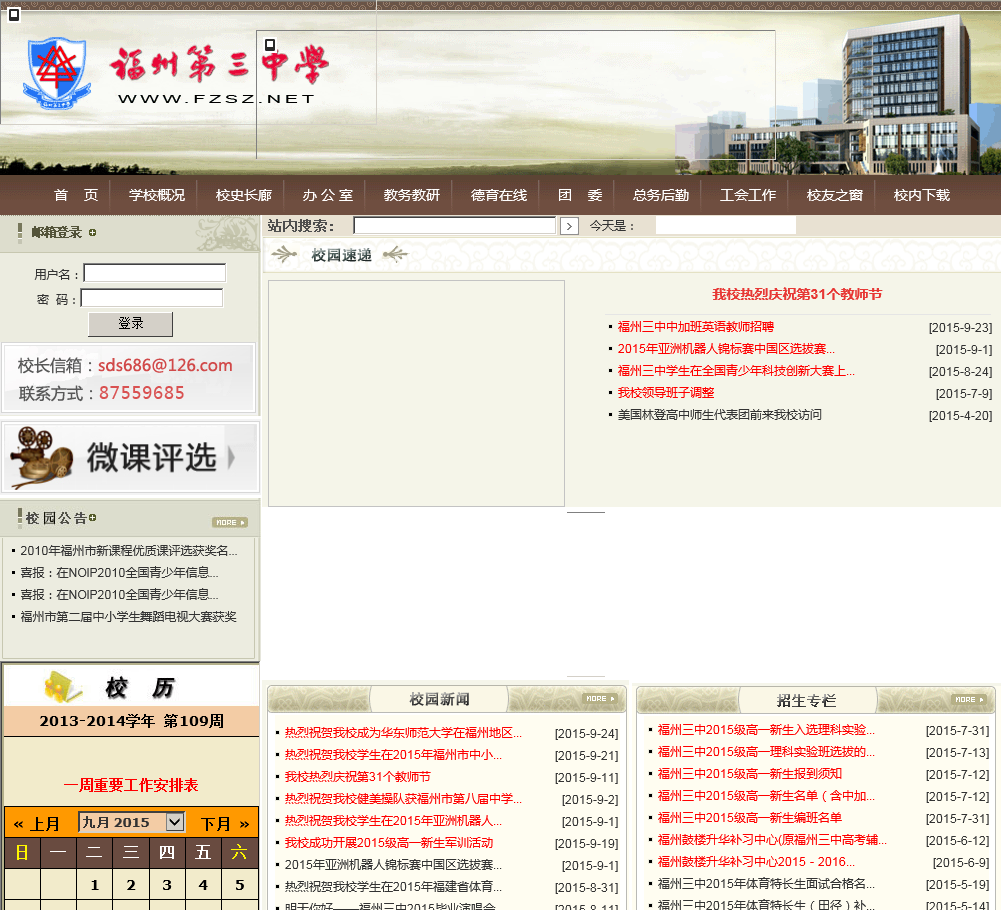Open 总务后勤 menu item

coord(661,195)
